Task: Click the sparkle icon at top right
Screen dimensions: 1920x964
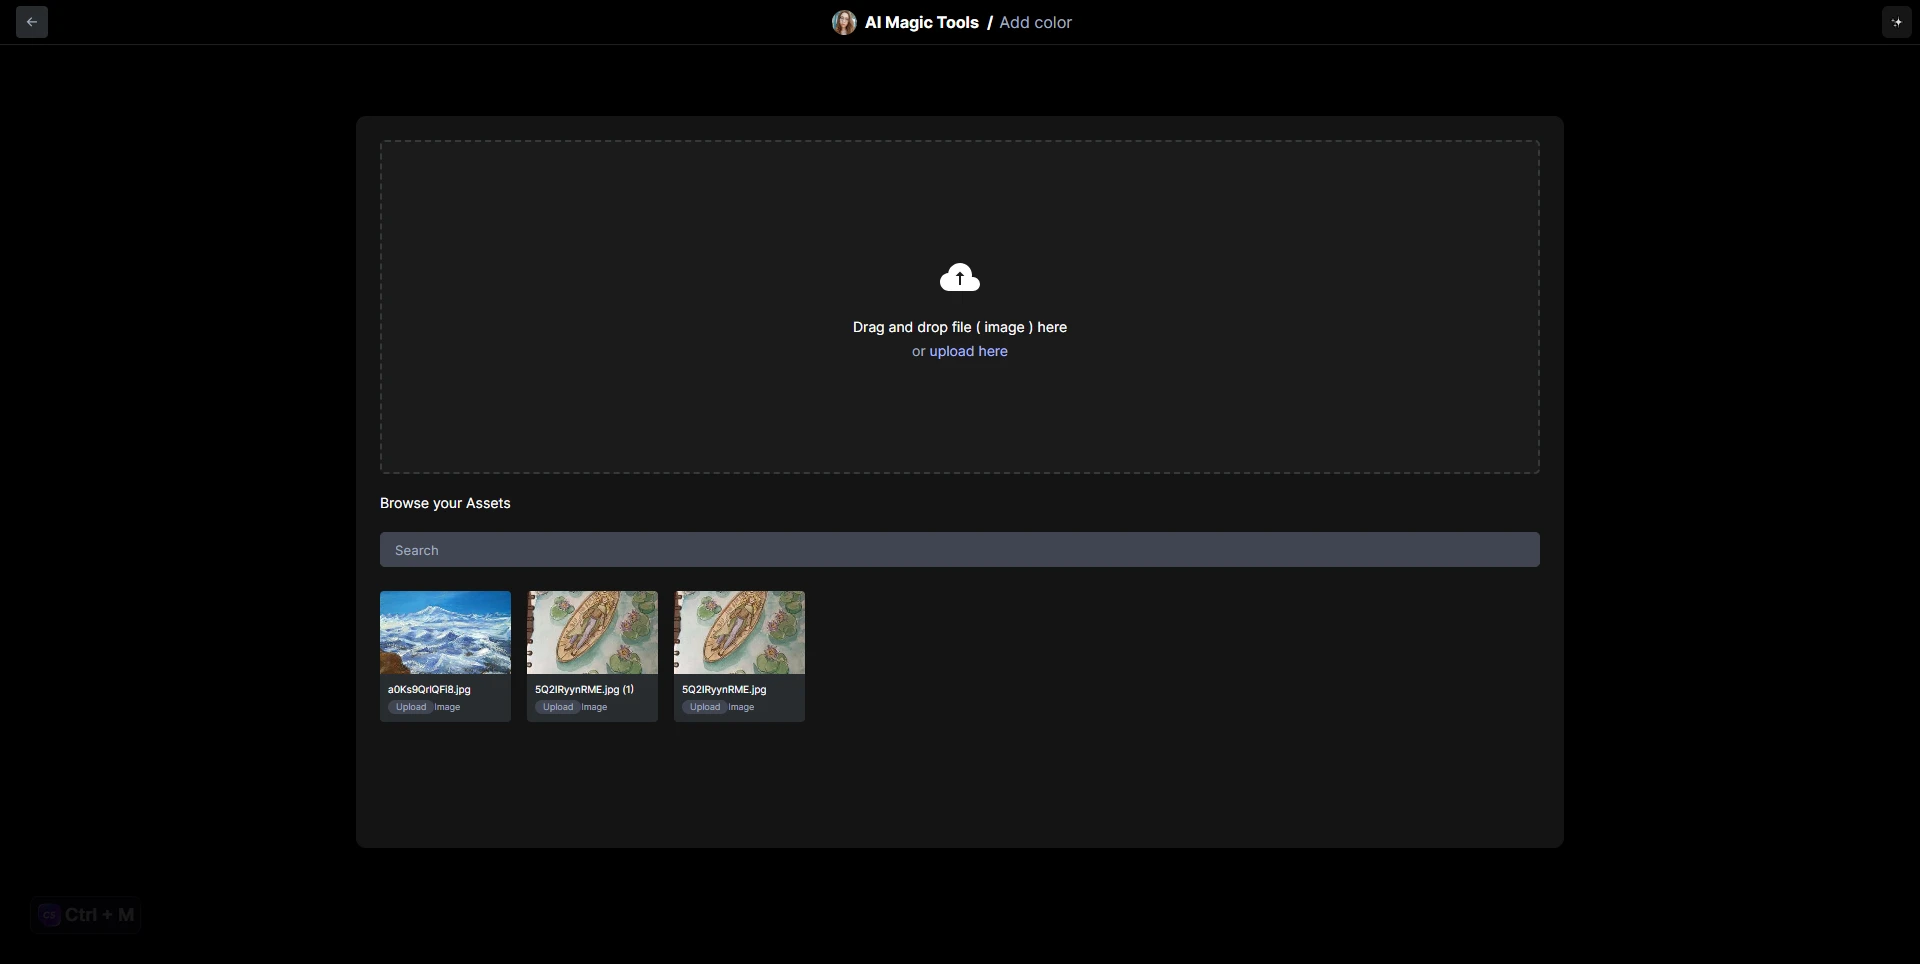Action: tap(1897, 22)
